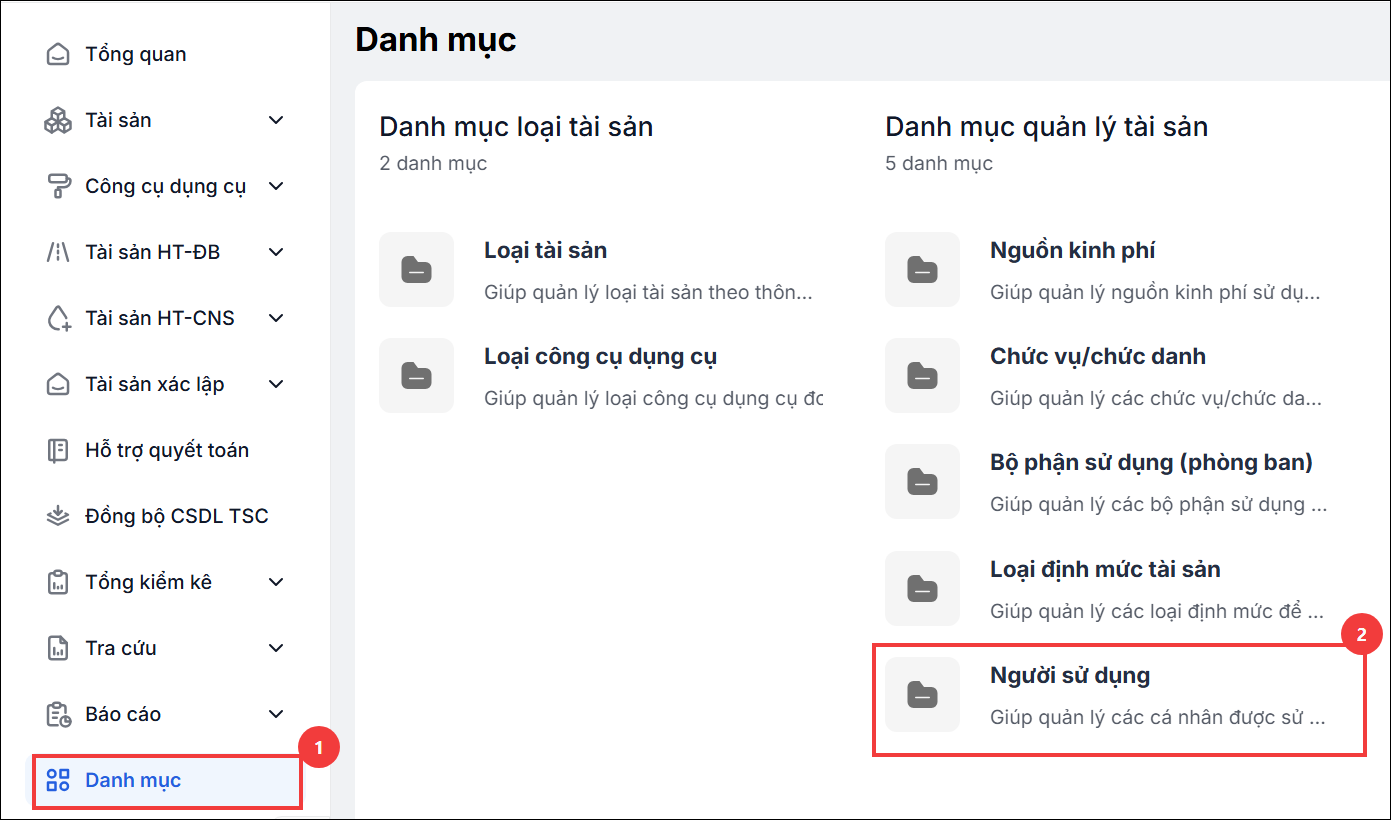Viewport: 1391px width, 820px height.
Task: Open the Loại tài sản category link
Action: (x=545, y=250)
